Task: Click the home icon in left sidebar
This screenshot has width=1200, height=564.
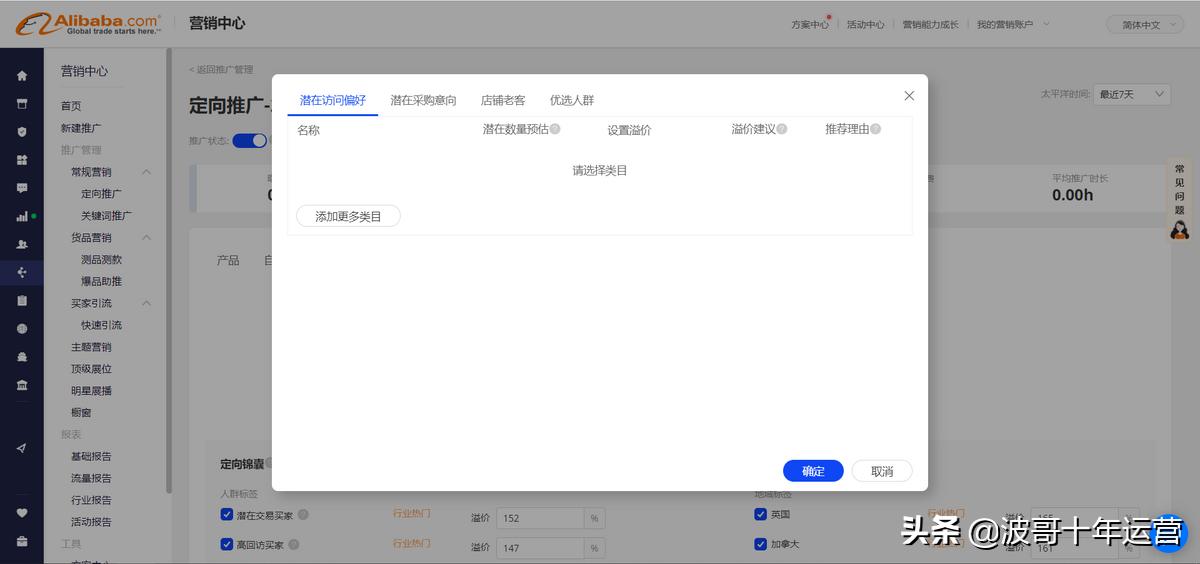Action: [22, 76]
